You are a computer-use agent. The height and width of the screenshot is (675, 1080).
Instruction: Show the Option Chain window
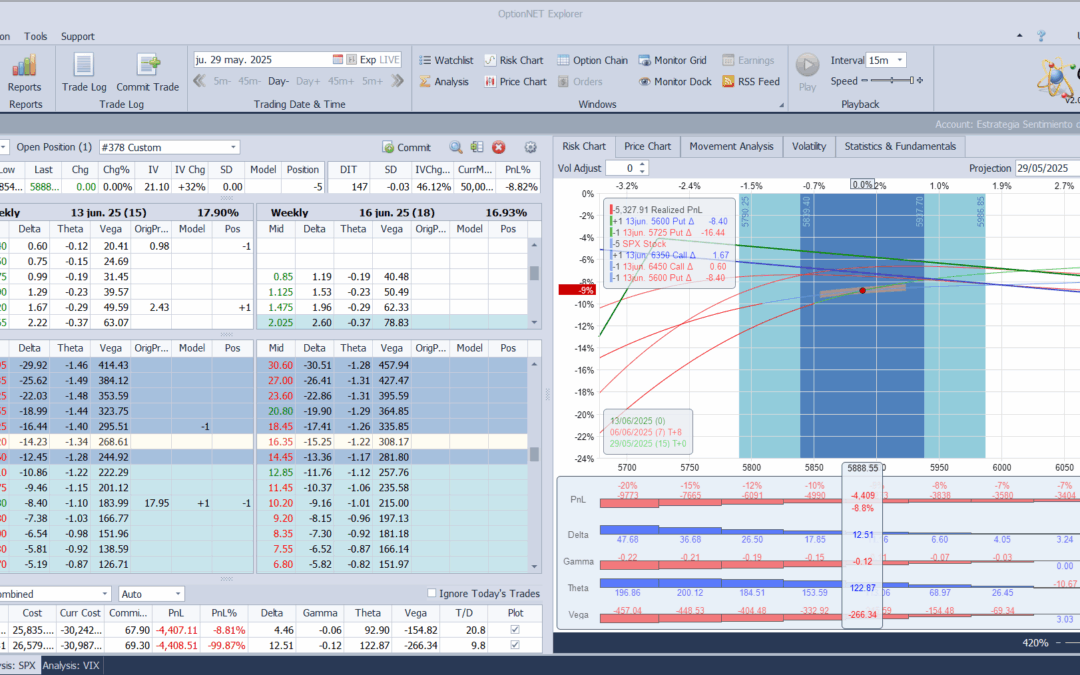pos(592,60)
